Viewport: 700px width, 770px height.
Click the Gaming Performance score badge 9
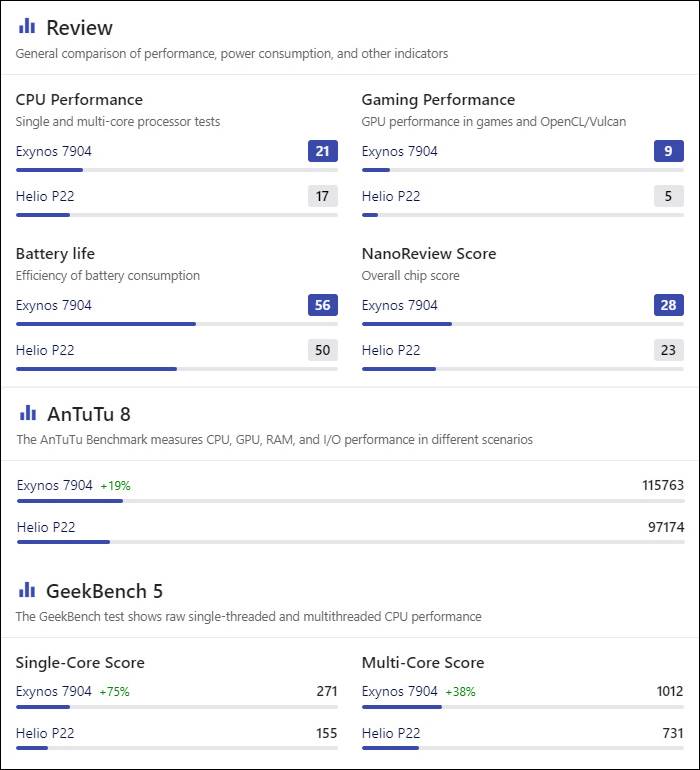click(668, 151)
